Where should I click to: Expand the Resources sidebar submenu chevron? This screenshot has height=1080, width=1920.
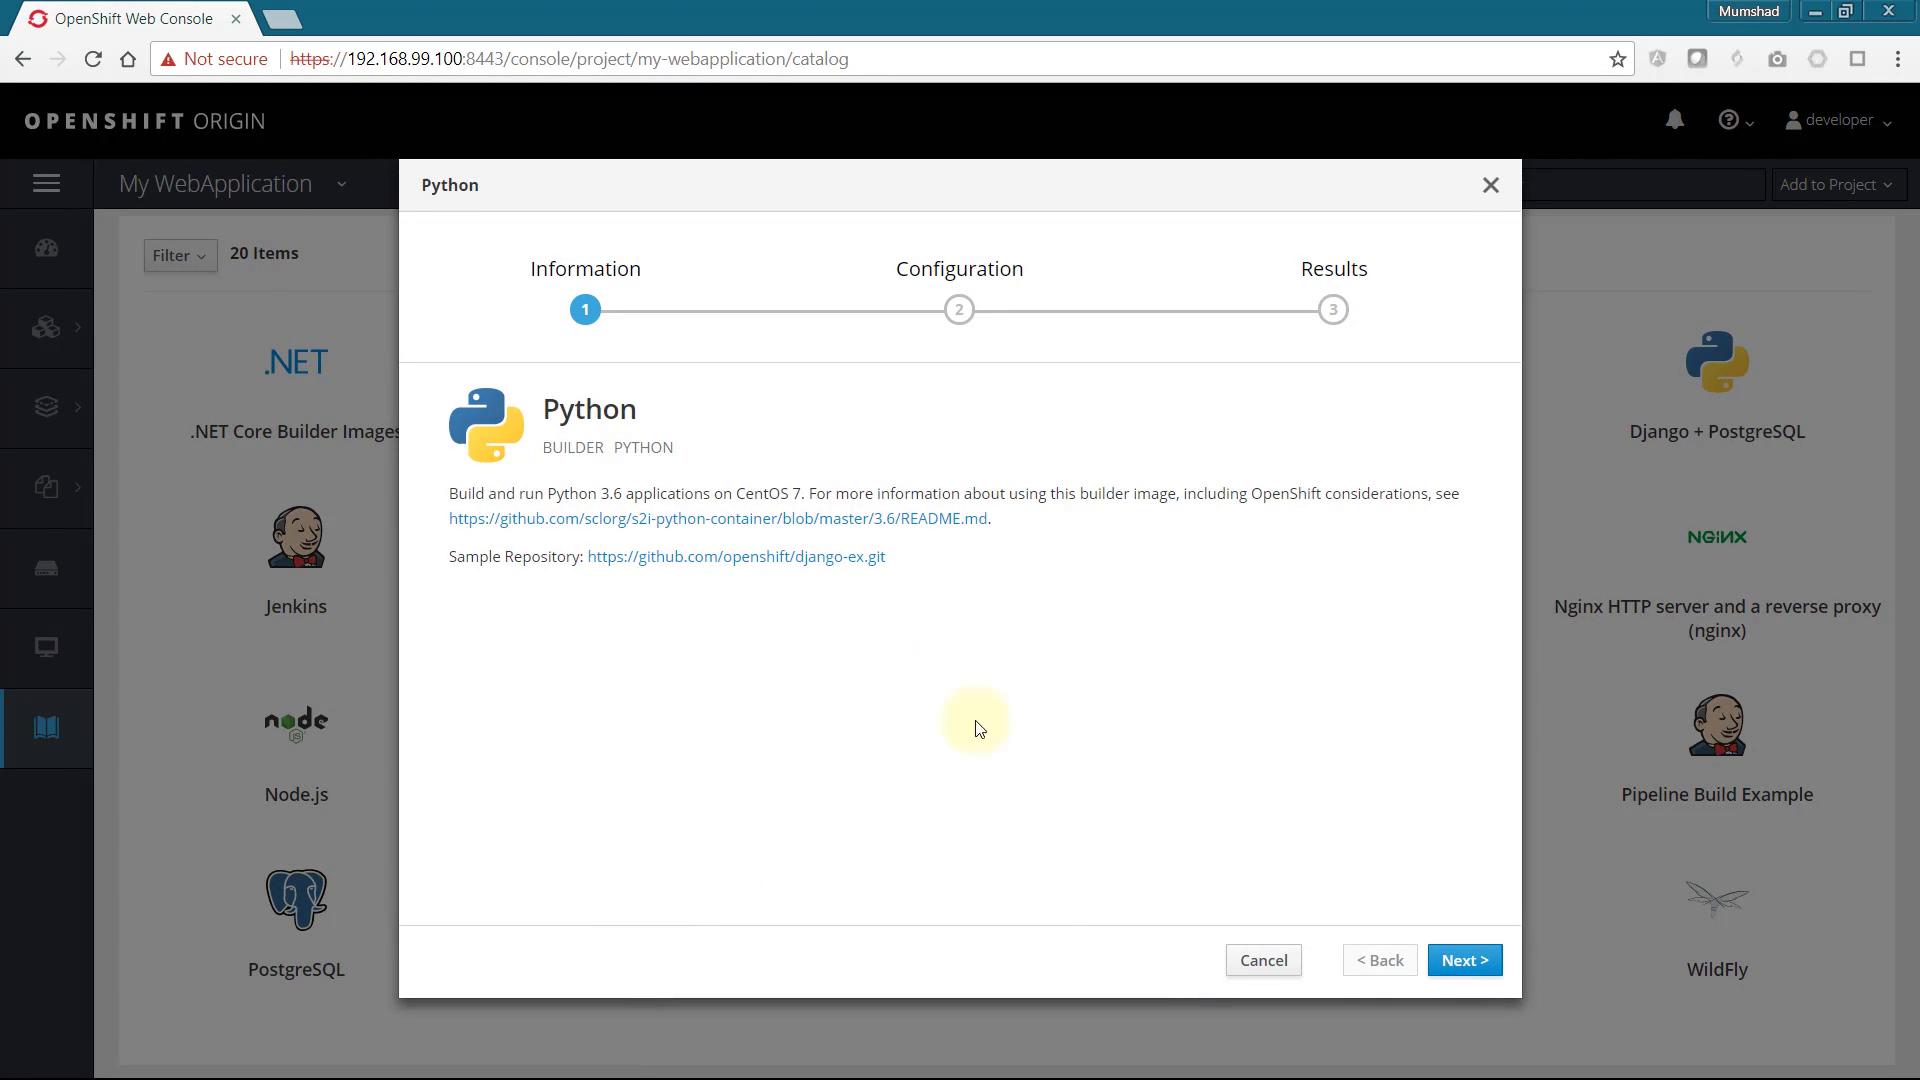click(78, 487)
